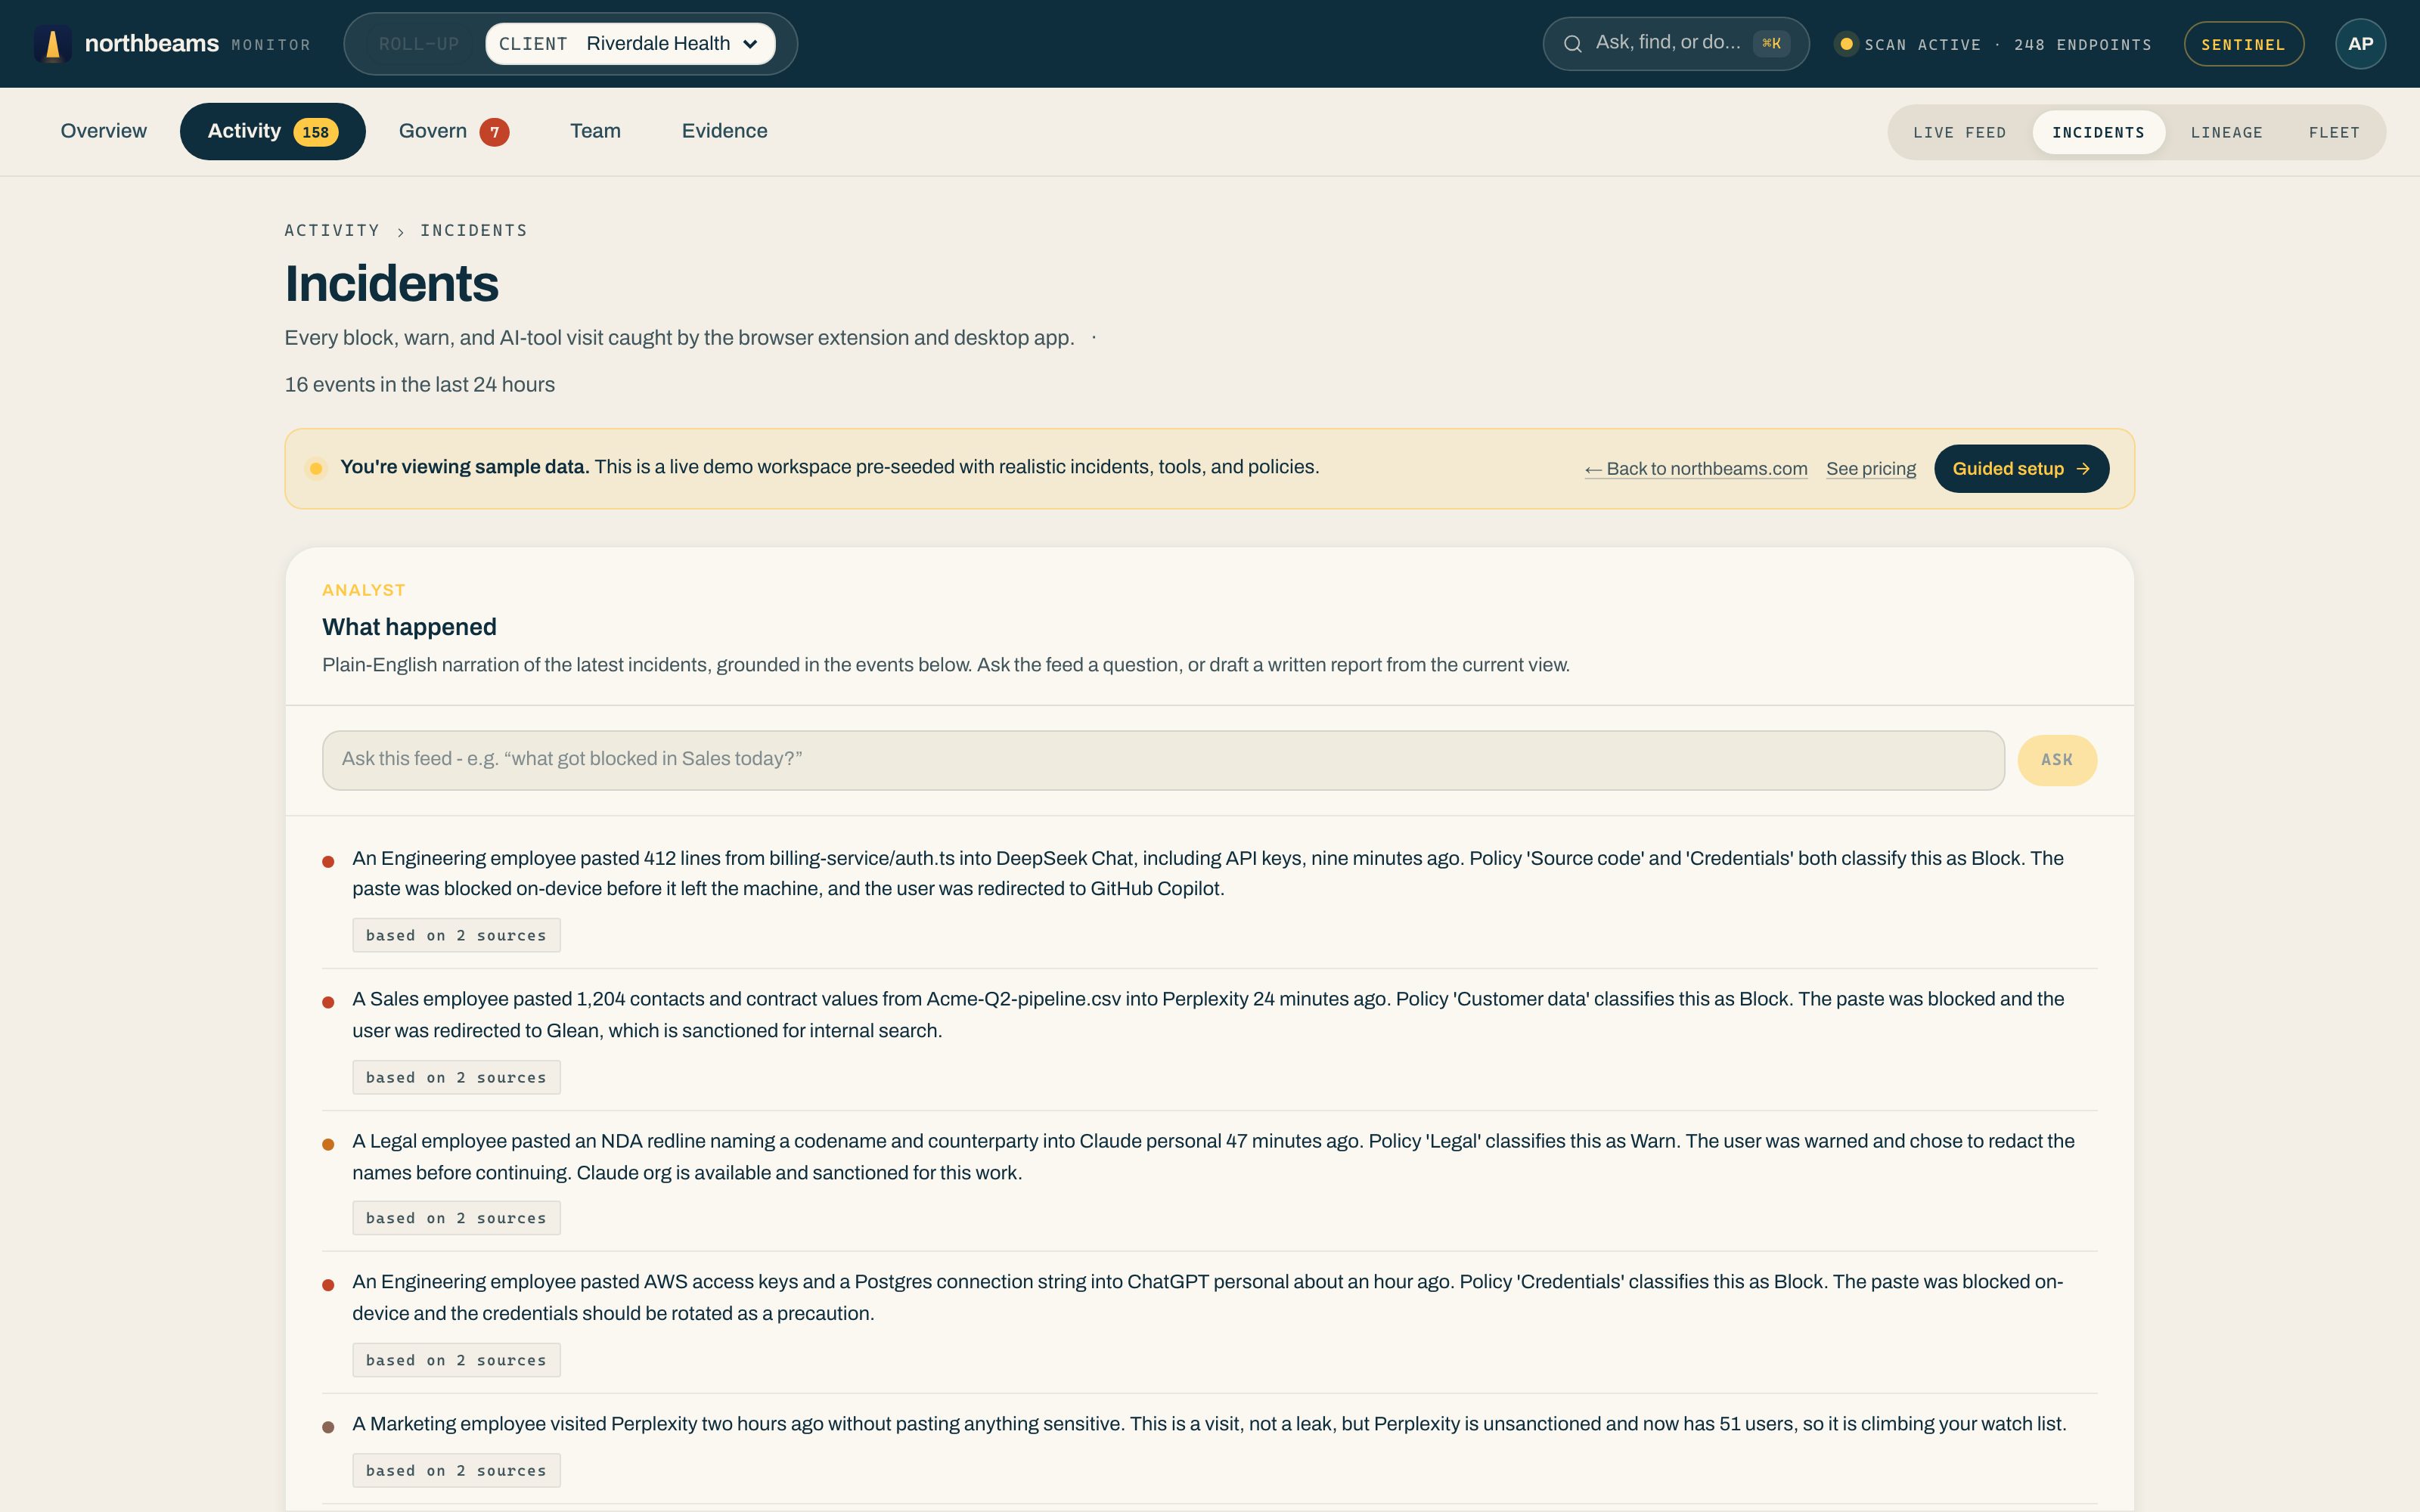The width and height of the screenshot is (2420, 1512).
Task: Click the sample data banner yellow dot
Action: 316,468
